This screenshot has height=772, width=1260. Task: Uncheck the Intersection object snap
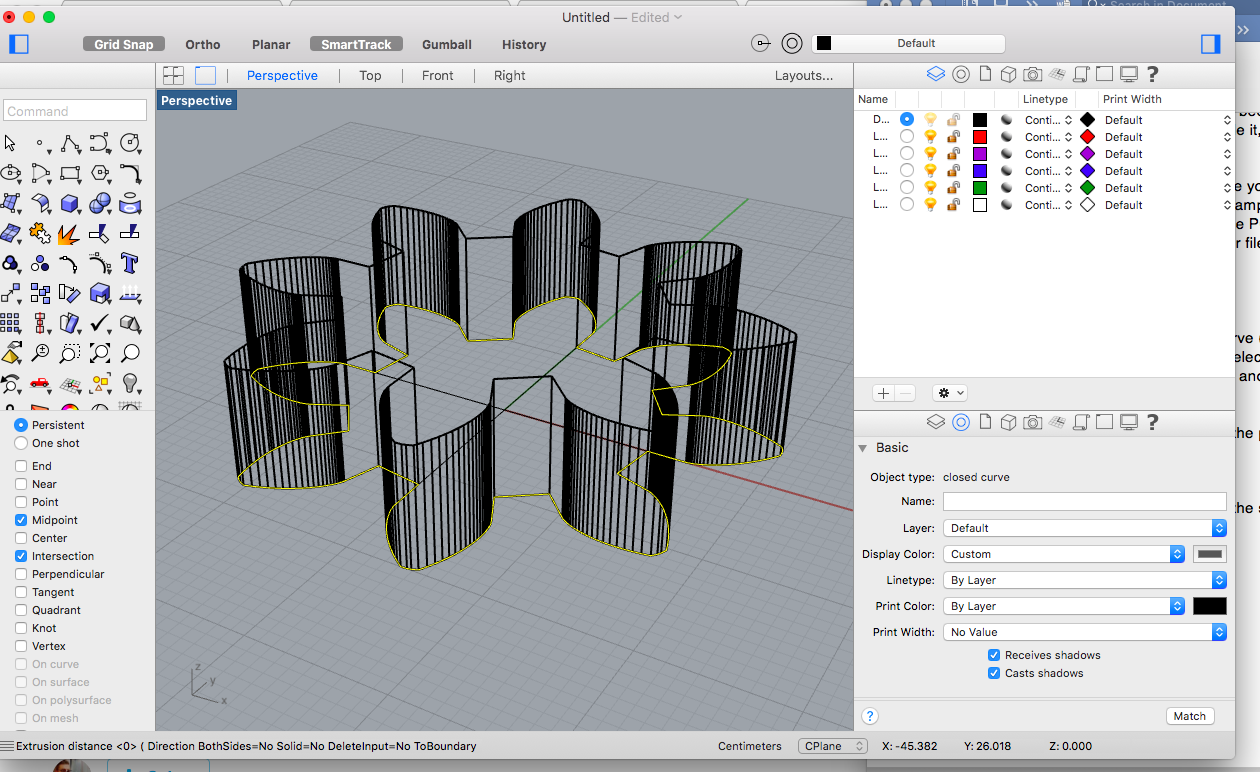tap(21, 556)
